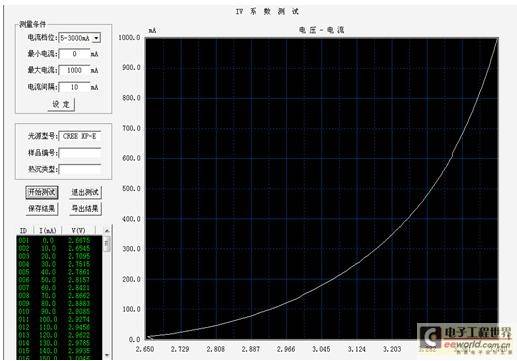The width and height of the screenshot is (517, 361).
Task: Click the 退出测试 button
Action: (x=85, y=192)
